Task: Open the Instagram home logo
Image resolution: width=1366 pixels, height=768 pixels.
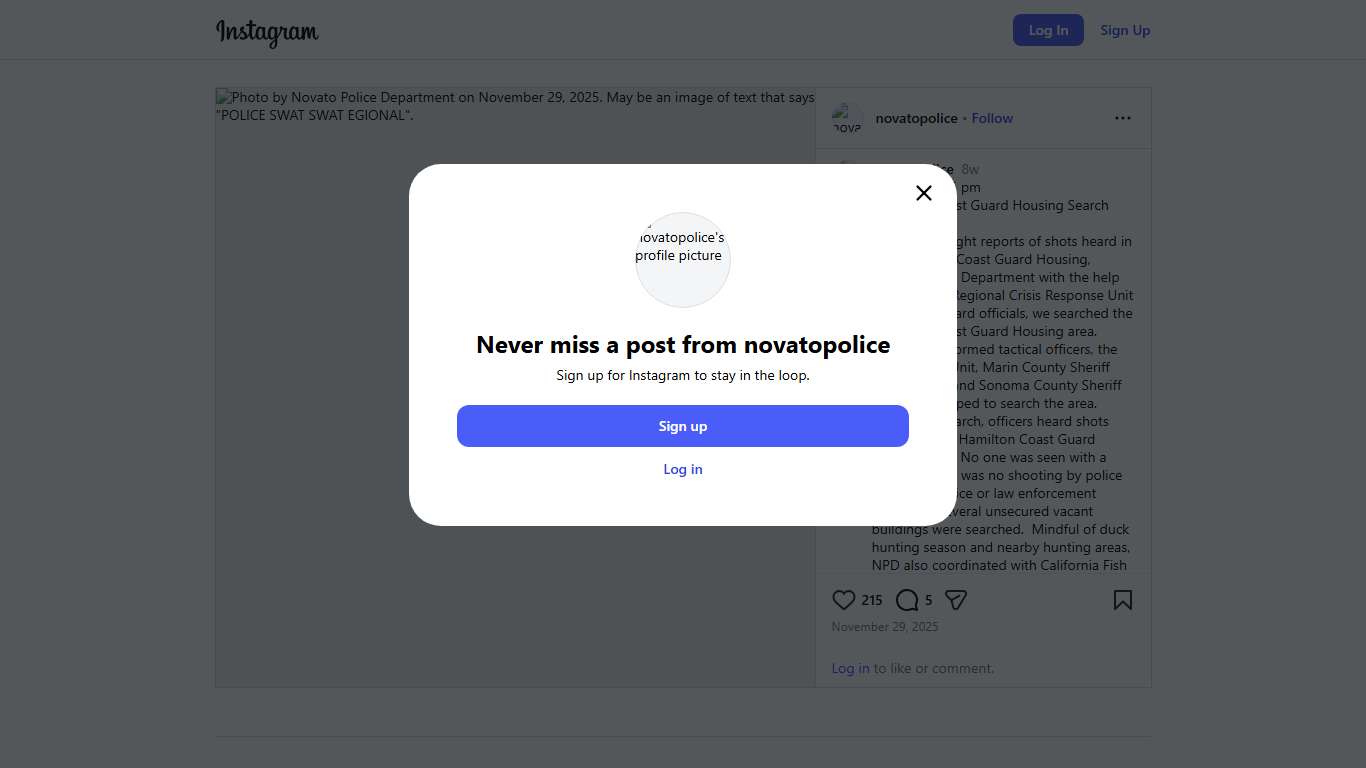Action: click(267, 32)
